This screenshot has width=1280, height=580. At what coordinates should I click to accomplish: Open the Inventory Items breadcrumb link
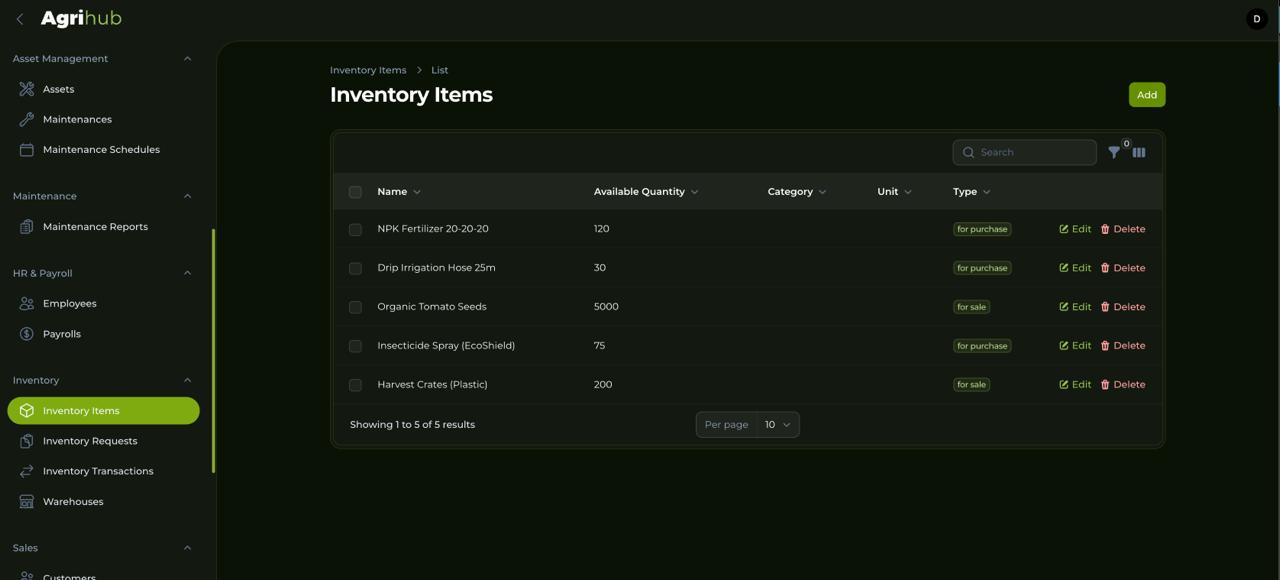click(368, 69)
